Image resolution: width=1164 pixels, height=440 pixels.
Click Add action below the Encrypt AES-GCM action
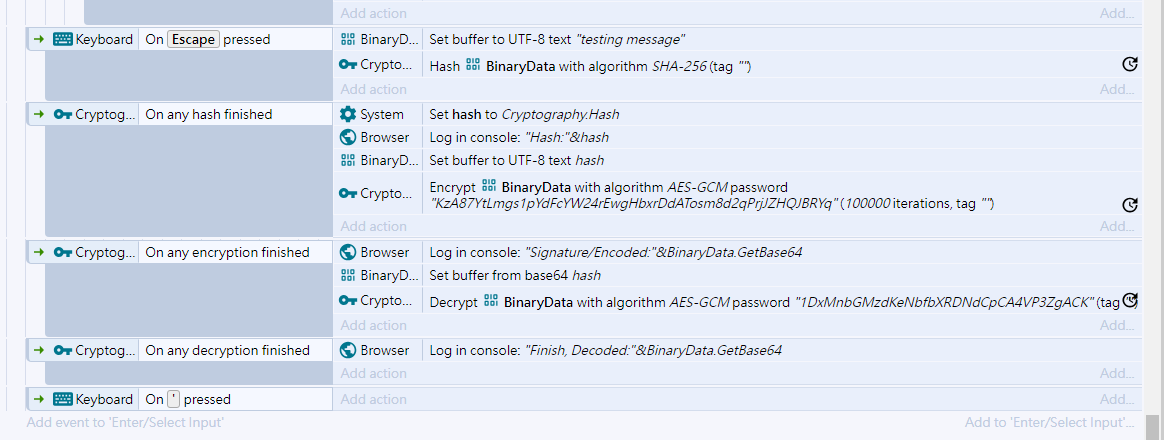(373, 226)
